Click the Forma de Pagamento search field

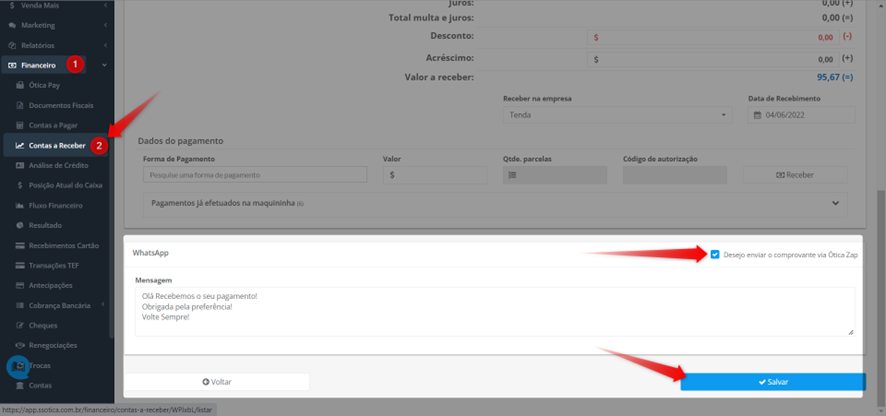coord(255,175)
